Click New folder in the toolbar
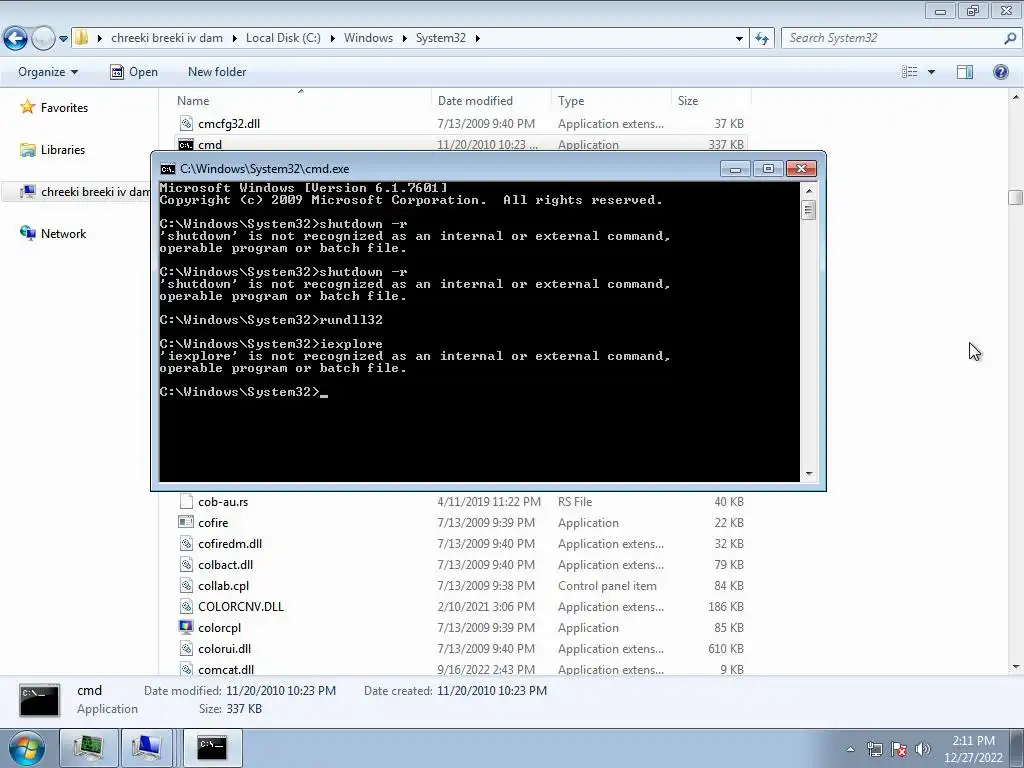The height and width of the screenshot is (768, 1024). (217, 72)
